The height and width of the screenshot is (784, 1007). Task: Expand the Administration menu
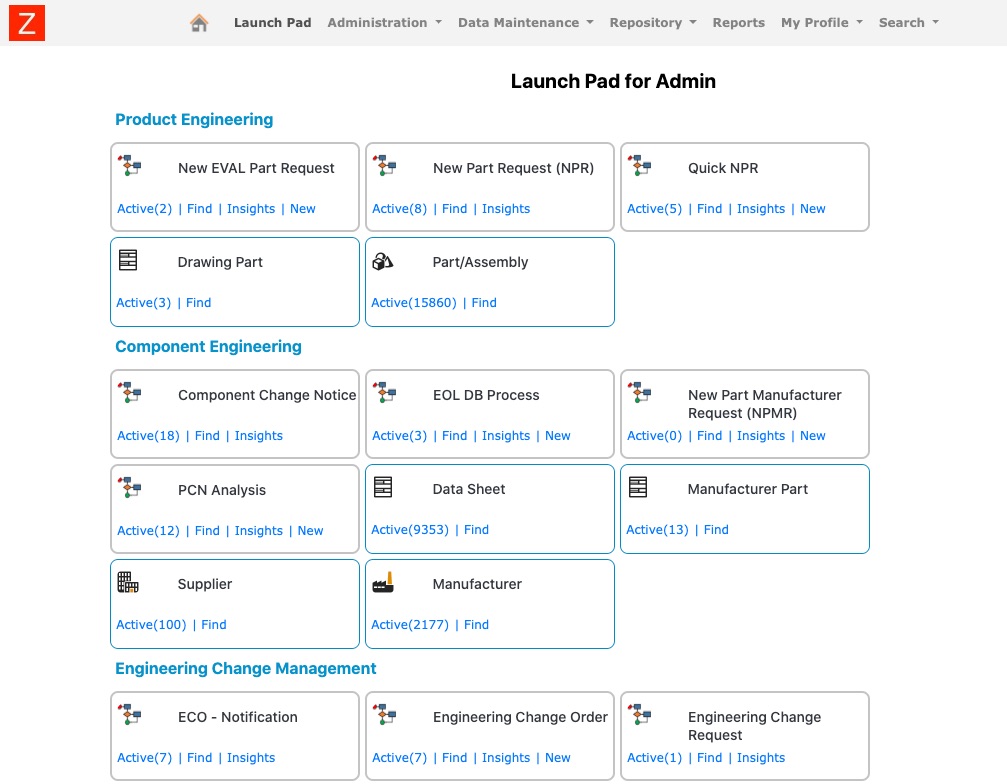click(x=384, y=22)
